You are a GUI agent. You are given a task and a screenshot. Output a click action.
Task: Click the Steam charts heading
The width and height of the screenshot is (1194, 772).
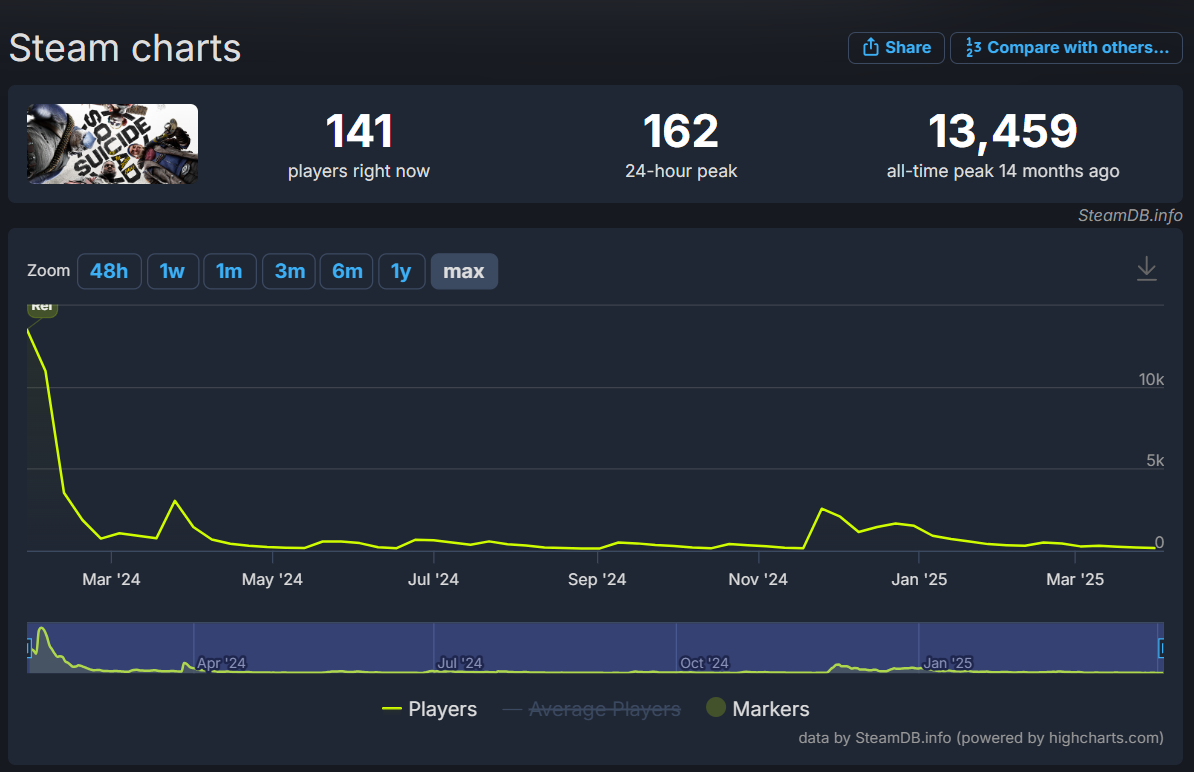[125, 48]
